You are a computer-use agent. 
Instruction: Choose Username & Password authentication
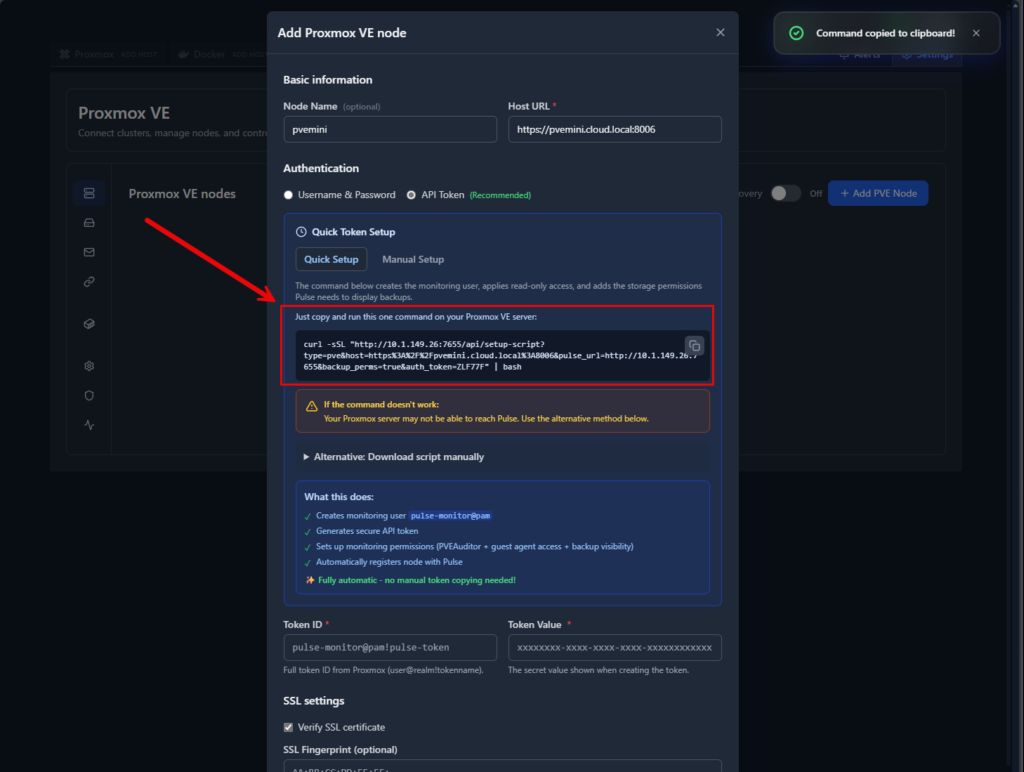point(288,195)
